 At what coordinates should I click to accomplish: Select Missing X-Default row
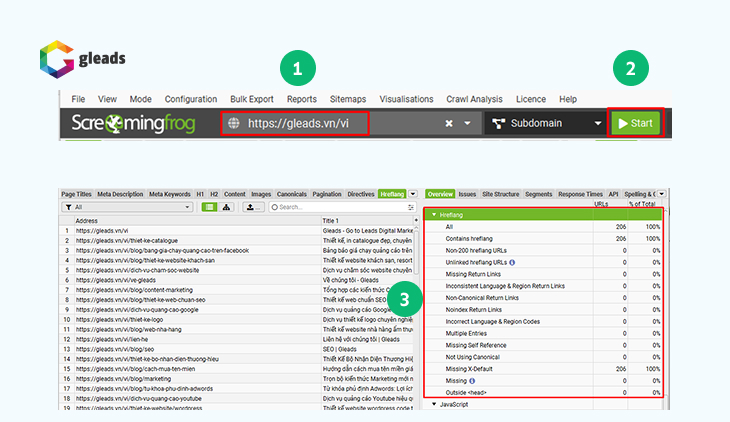tap(543, 369)
